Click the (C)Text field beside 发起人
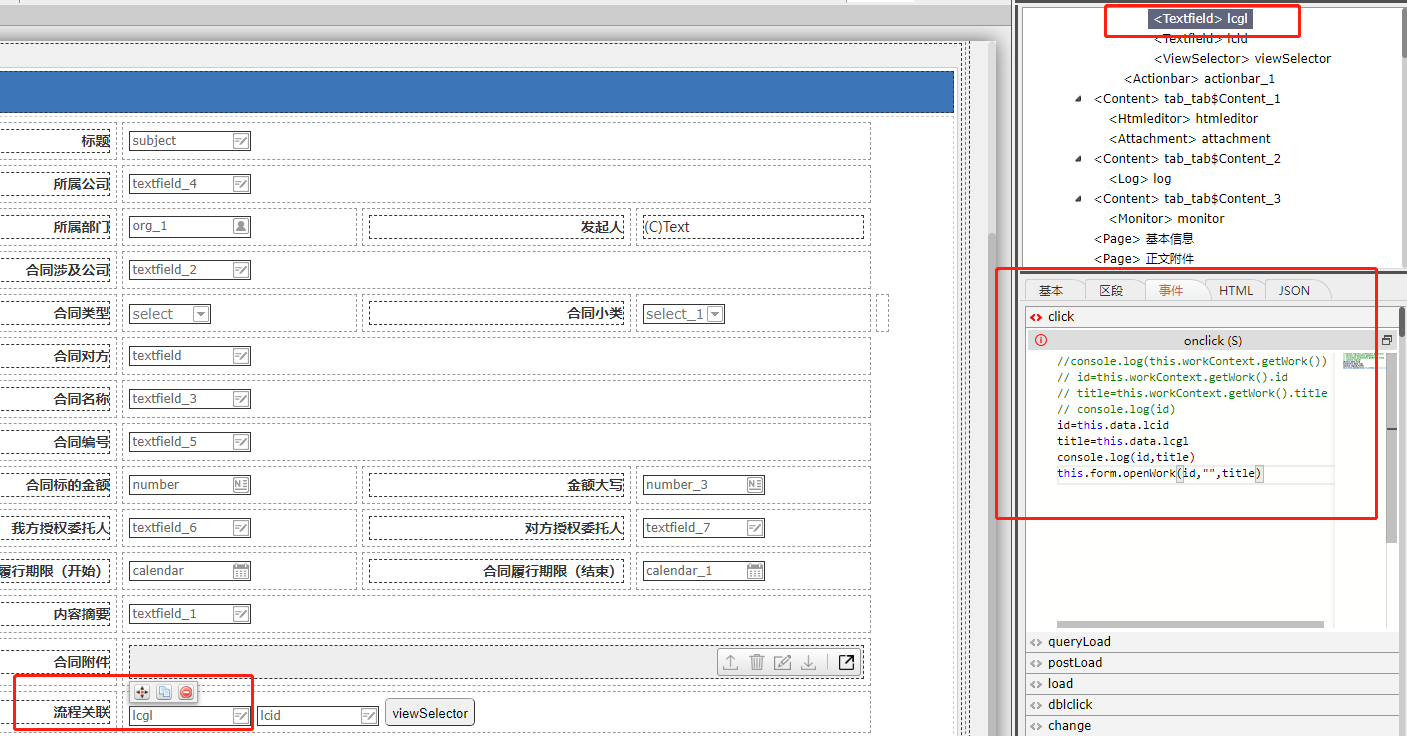 753,227
